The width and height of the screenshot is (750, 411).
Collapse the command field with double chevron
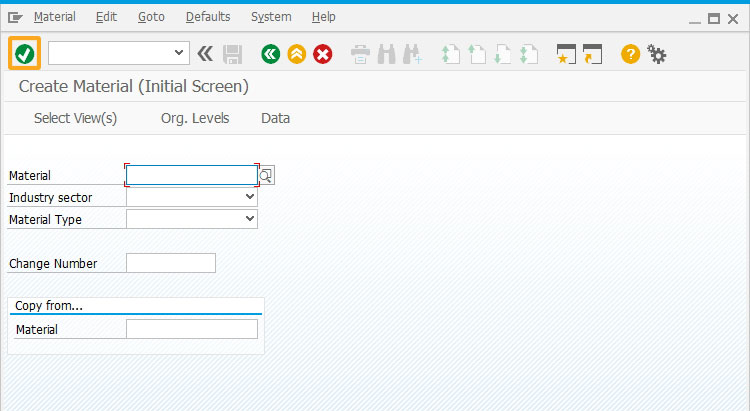coord(205,54)
